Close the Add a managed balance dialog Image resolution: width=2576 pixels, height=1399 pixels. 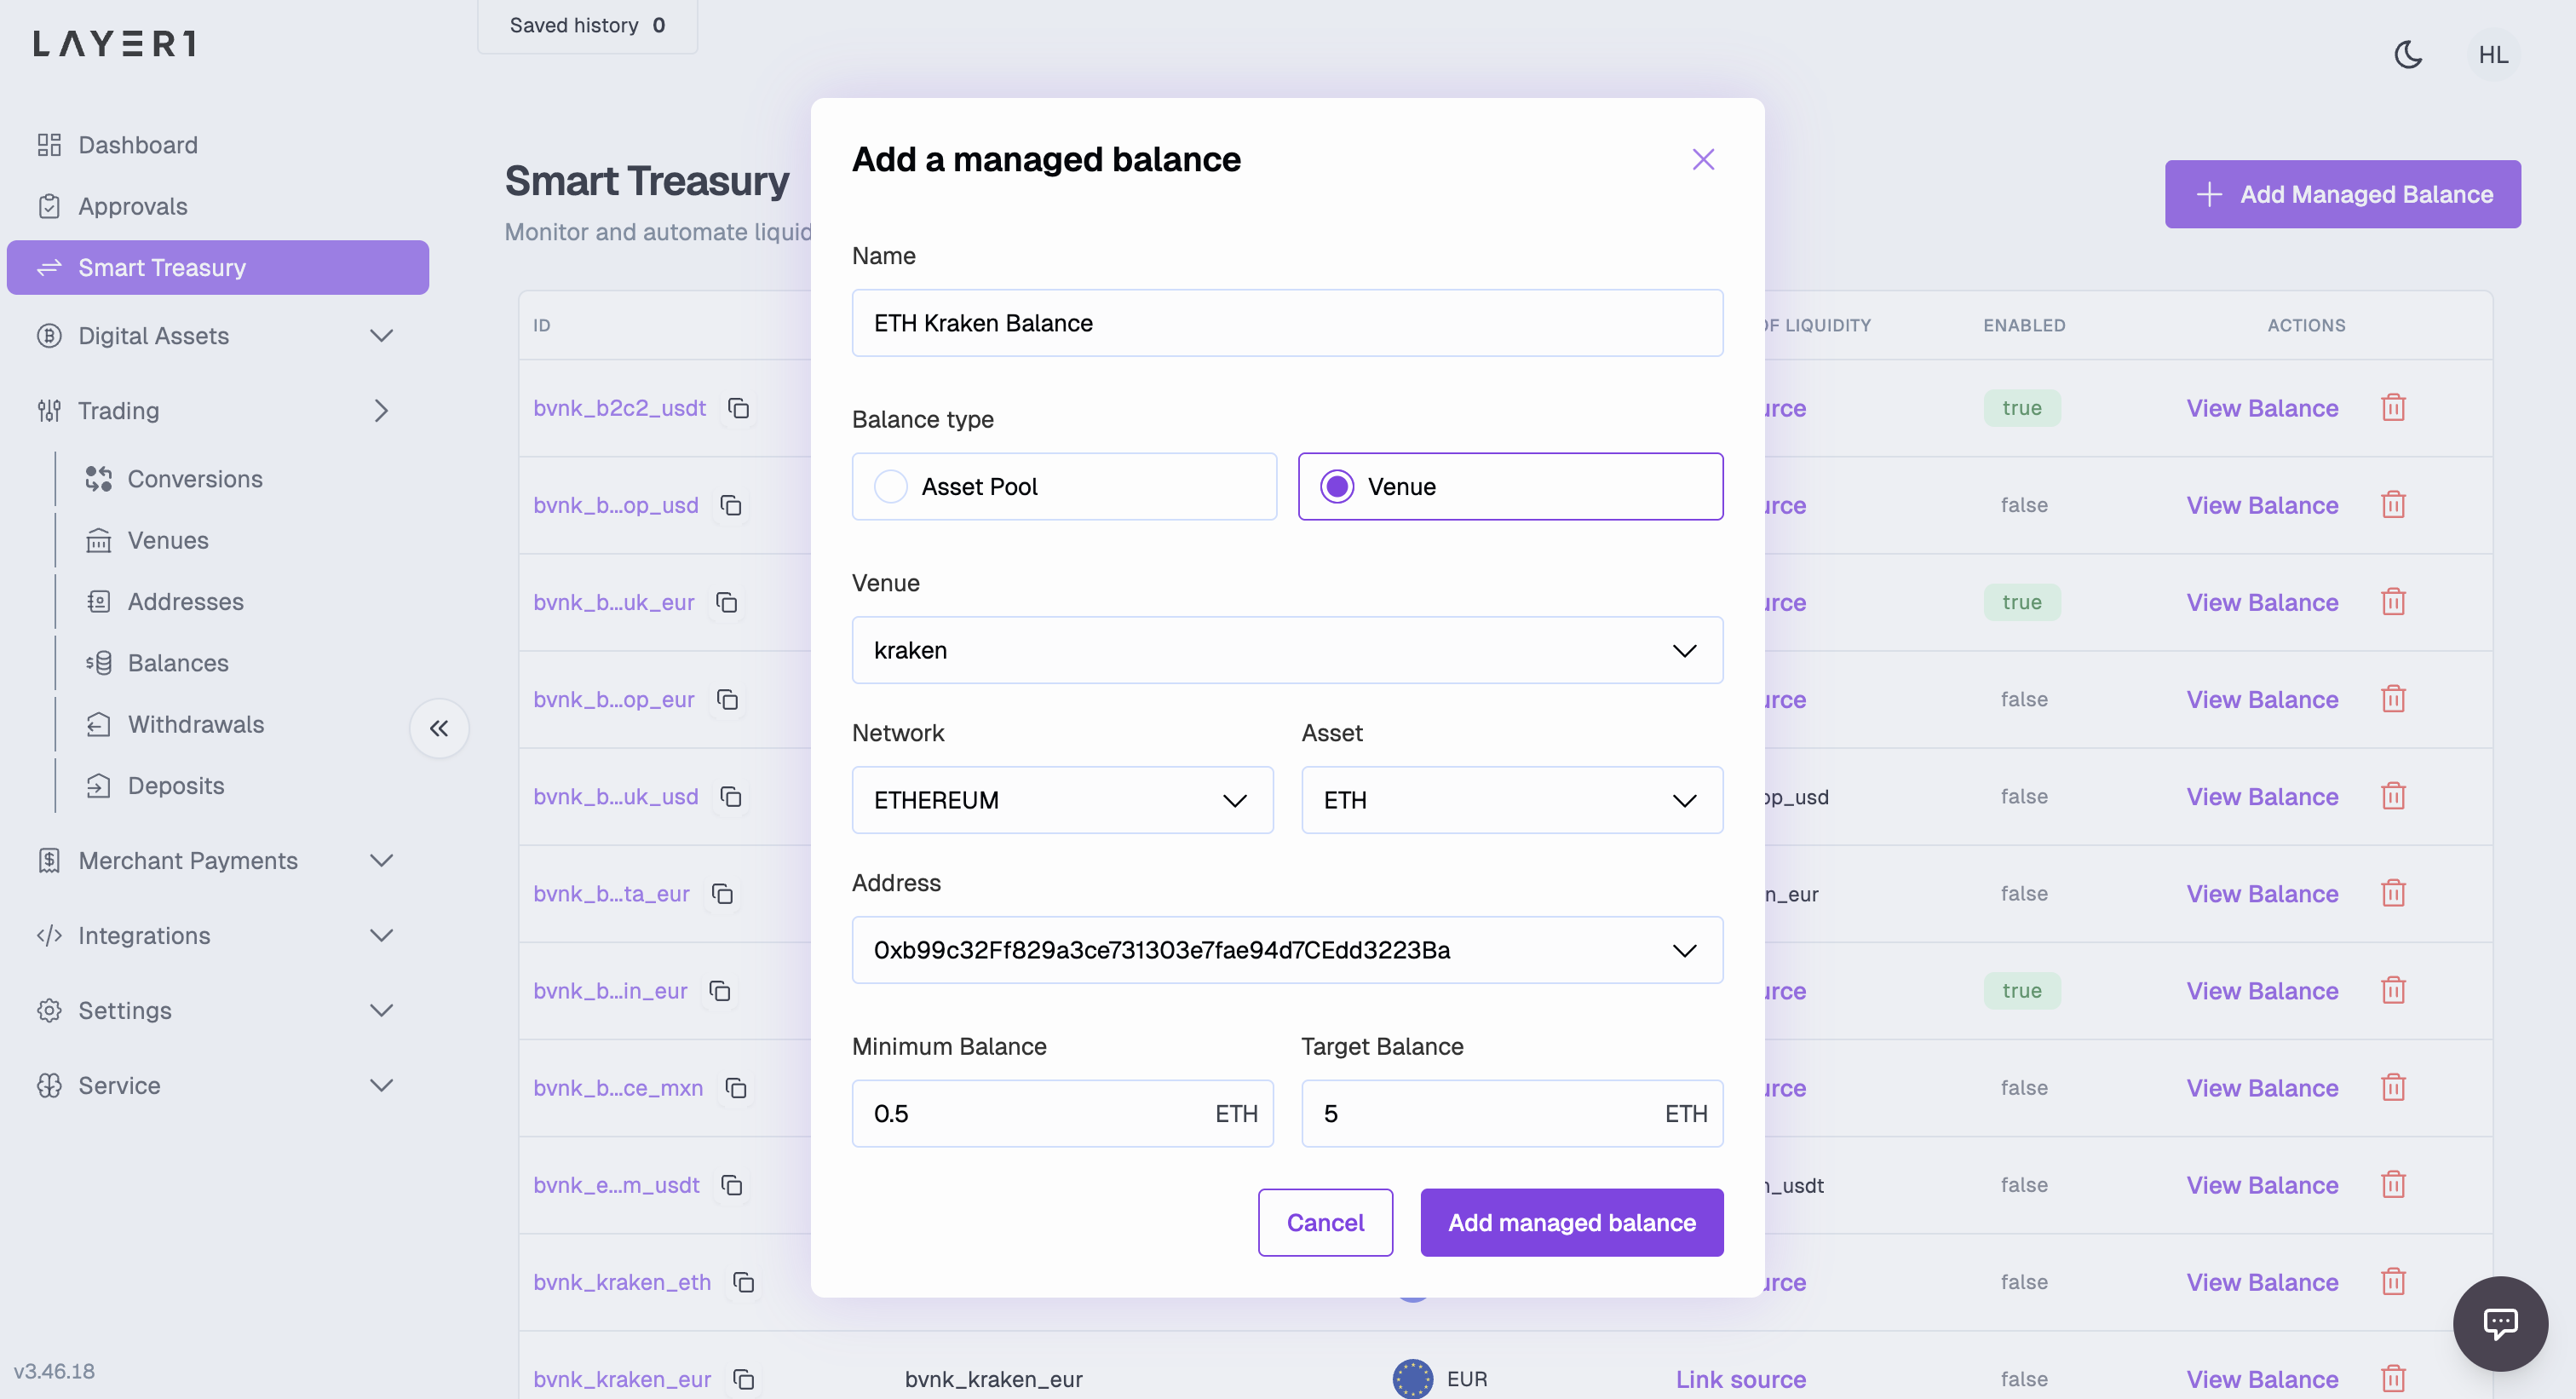[1703, 159]
